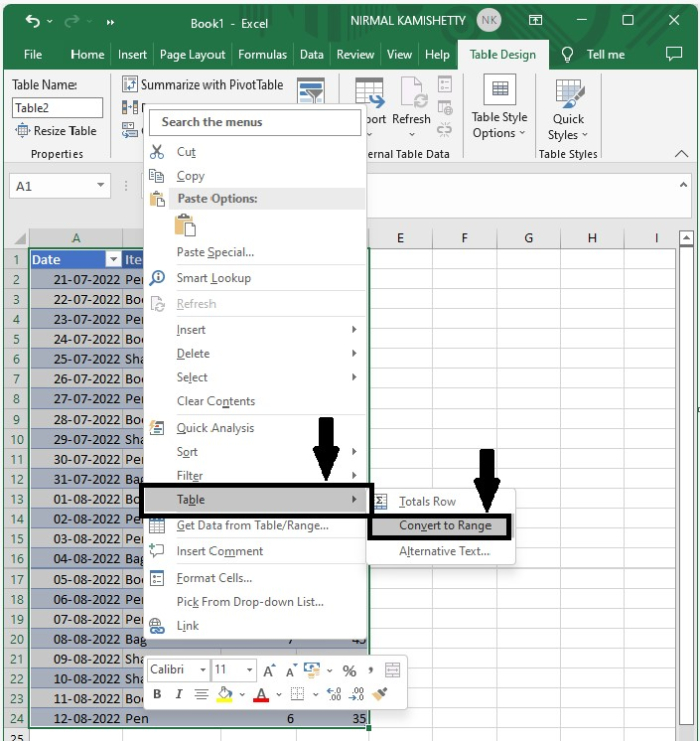Open the Table Style Options menu
This screenshot has height=741, width=700.
499,107
